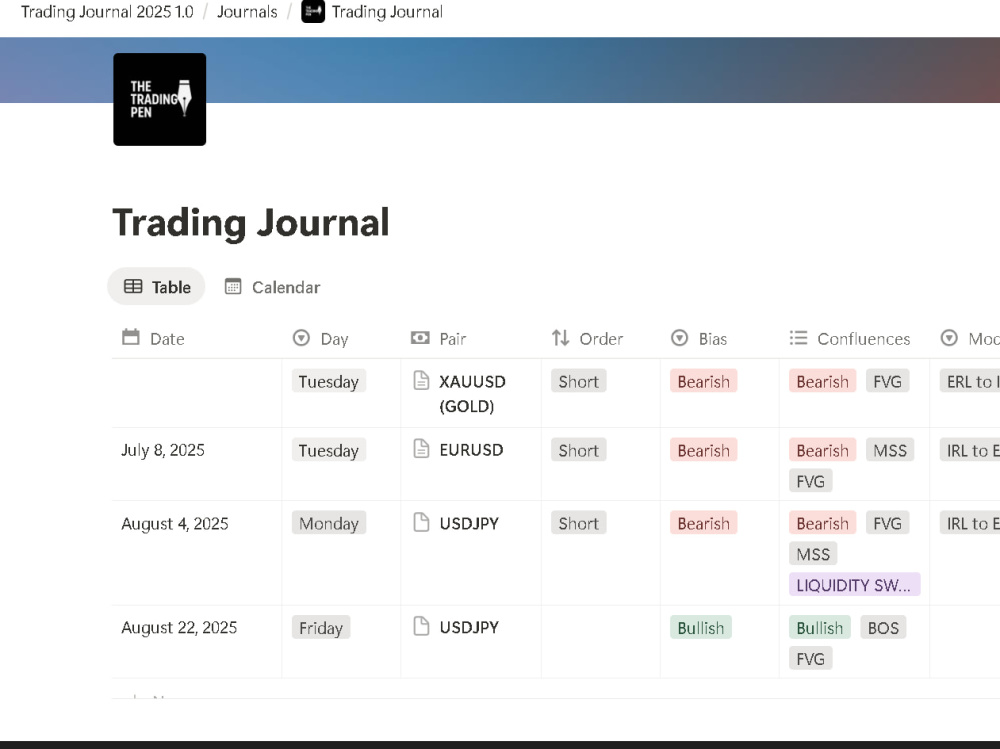Click the Calendar view icon
This screenshot has height=749, width=1000.
[x=233, y=286]
